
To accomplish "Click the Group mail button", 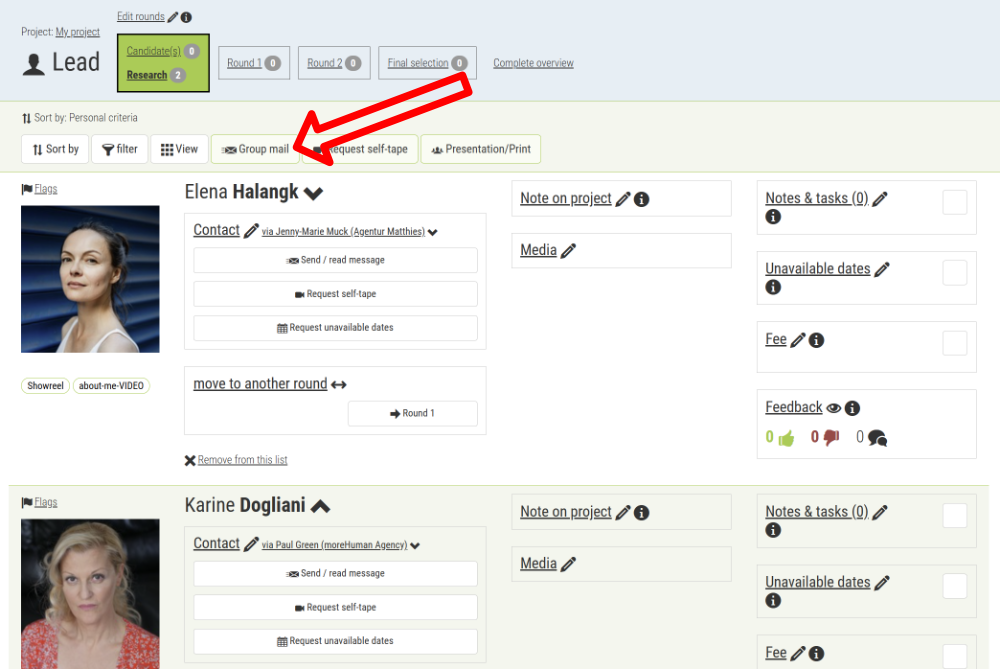I will pos(255,149).
